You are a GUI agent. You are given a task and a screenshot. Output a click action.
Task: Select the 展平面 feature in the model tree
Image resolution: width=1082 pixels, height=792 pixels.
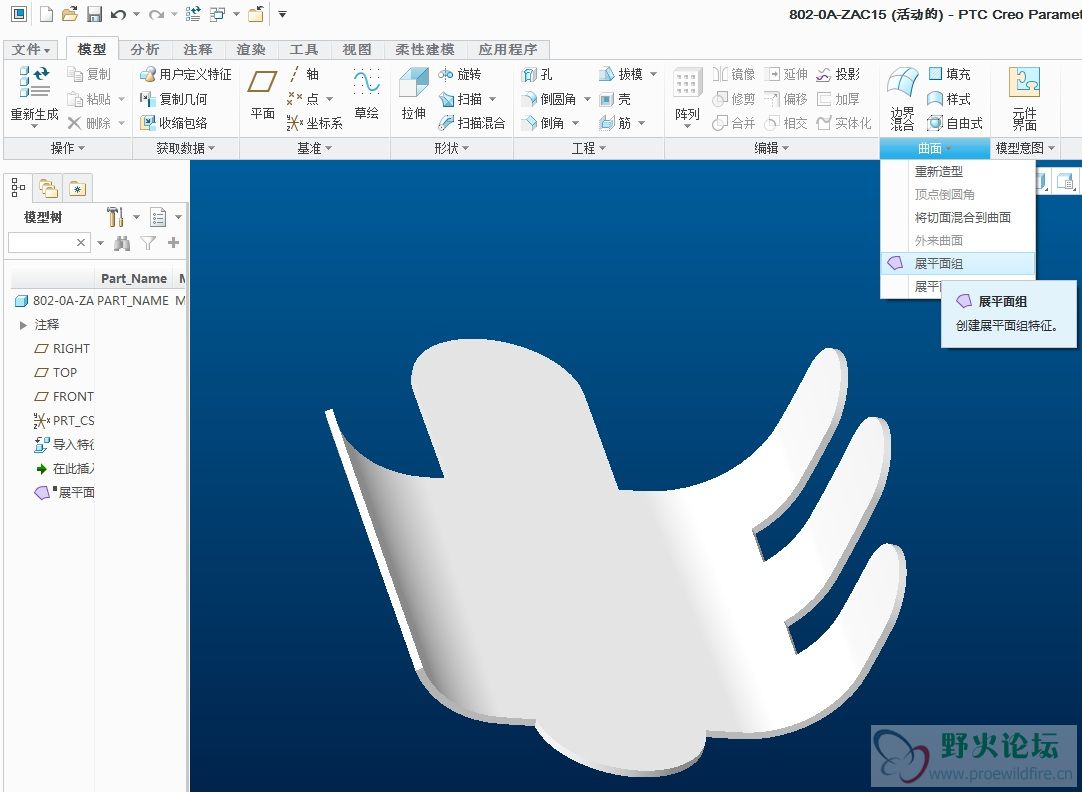pos(64,492)
